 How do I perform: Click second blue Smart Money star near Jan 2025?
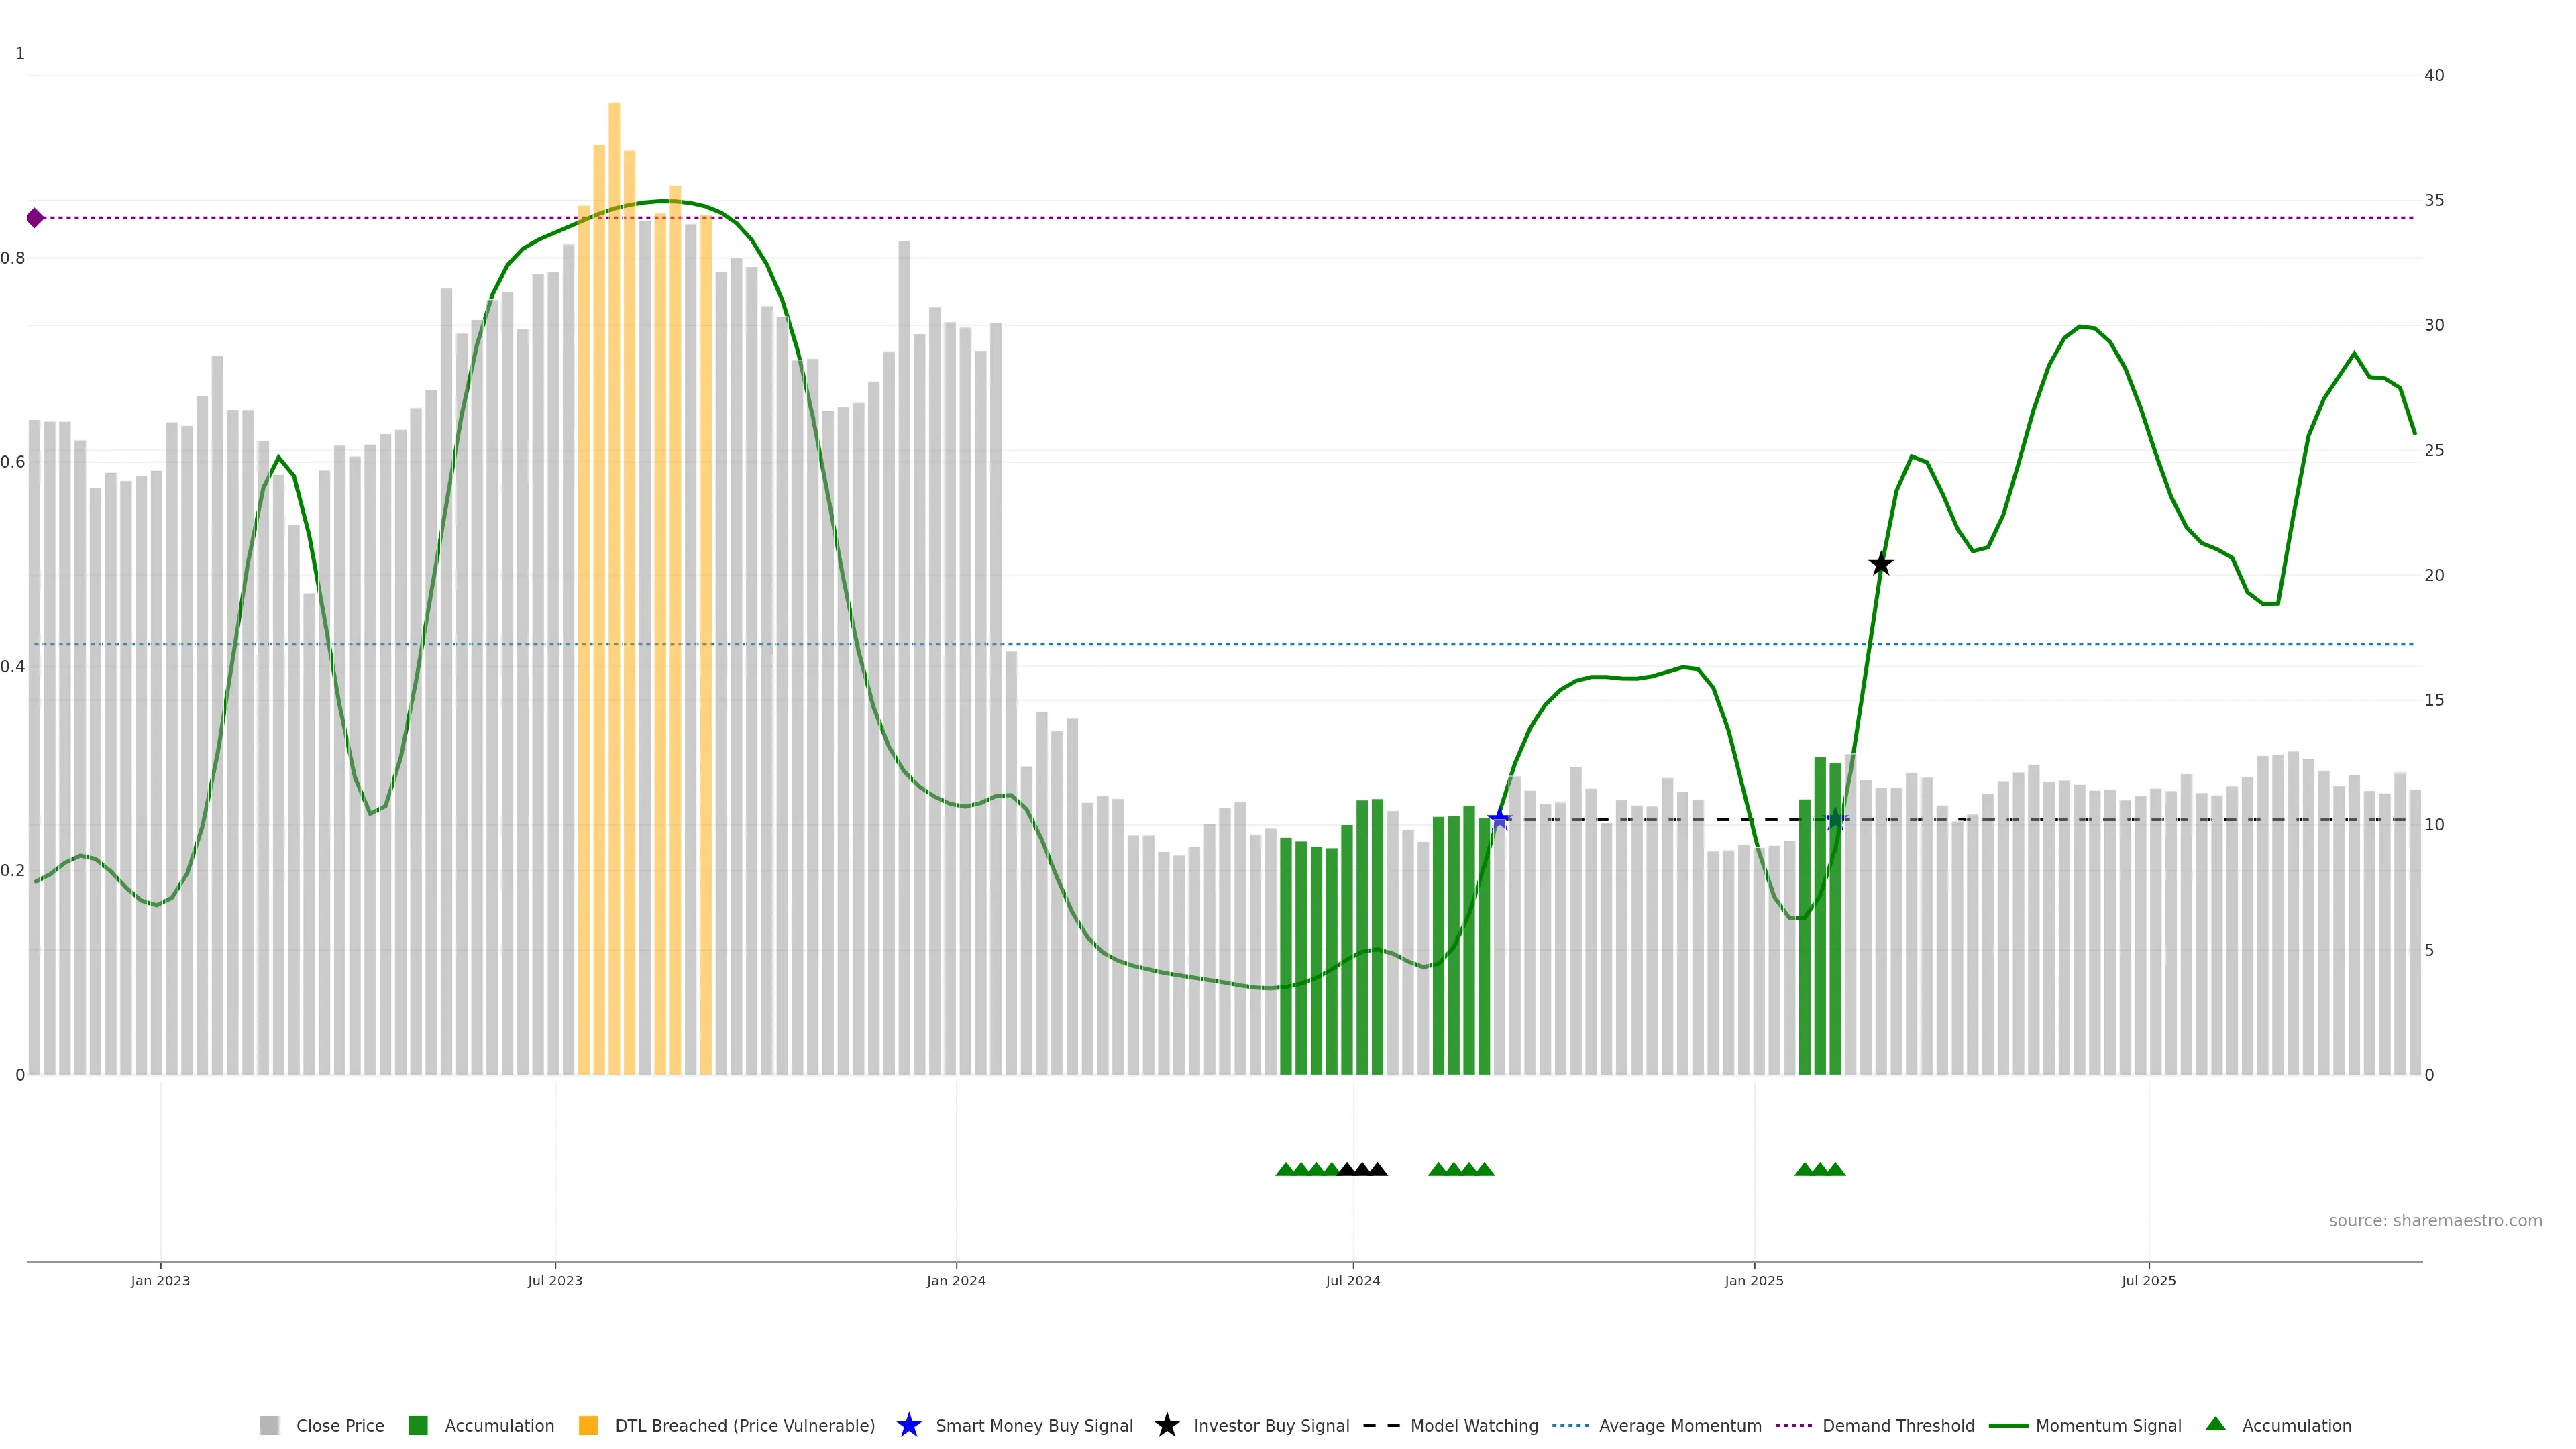point(1836,820)
